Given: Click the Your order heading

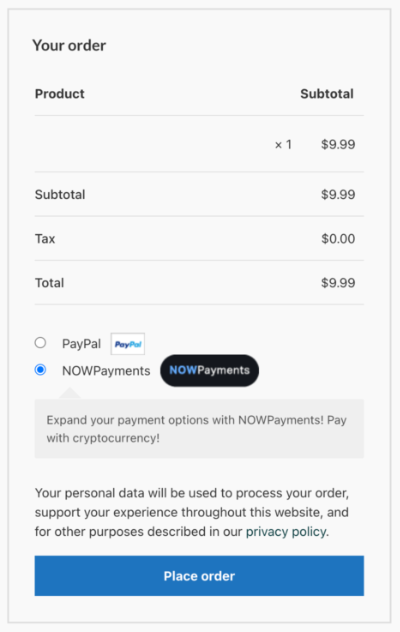Looking at the screenshot, I should tap(69, 46).
